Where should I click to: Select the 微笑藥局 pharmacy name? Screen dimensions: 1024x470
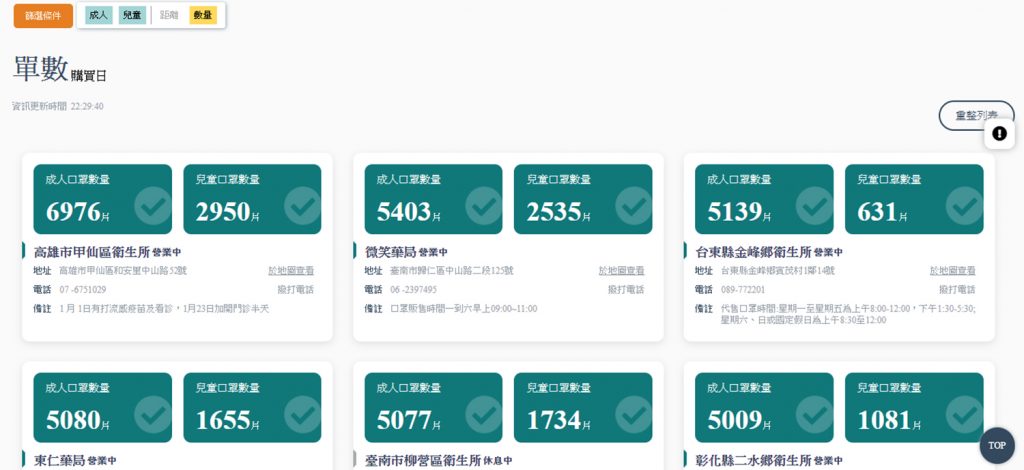[390, 252]
